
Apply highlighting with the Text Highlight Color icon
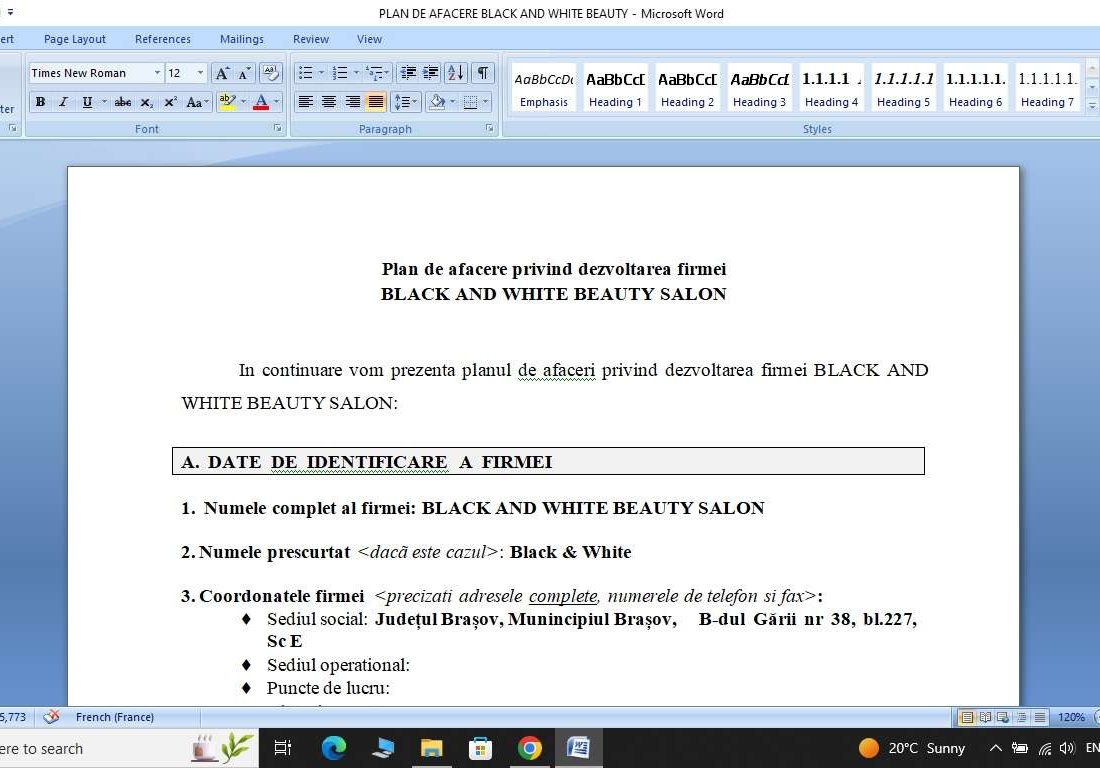click(228, 101)
